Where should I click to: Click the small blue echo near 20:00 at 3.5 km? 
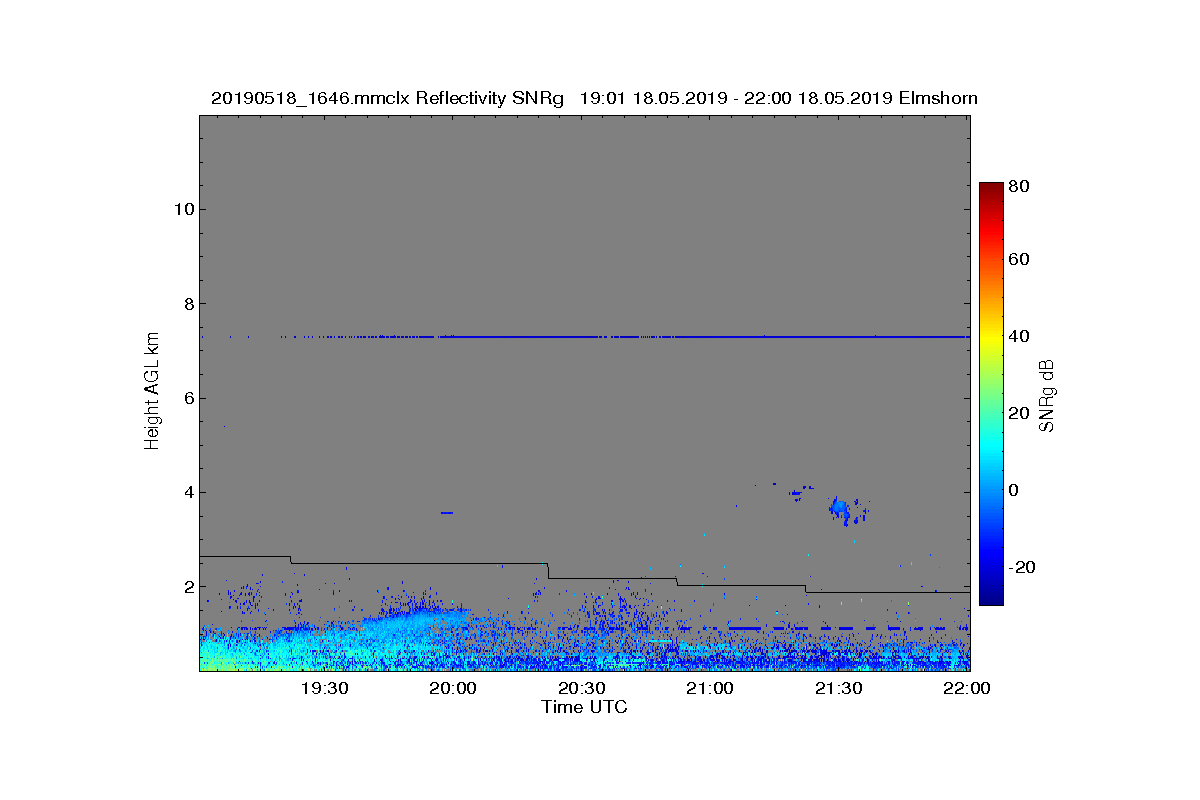tap(447, 513)
